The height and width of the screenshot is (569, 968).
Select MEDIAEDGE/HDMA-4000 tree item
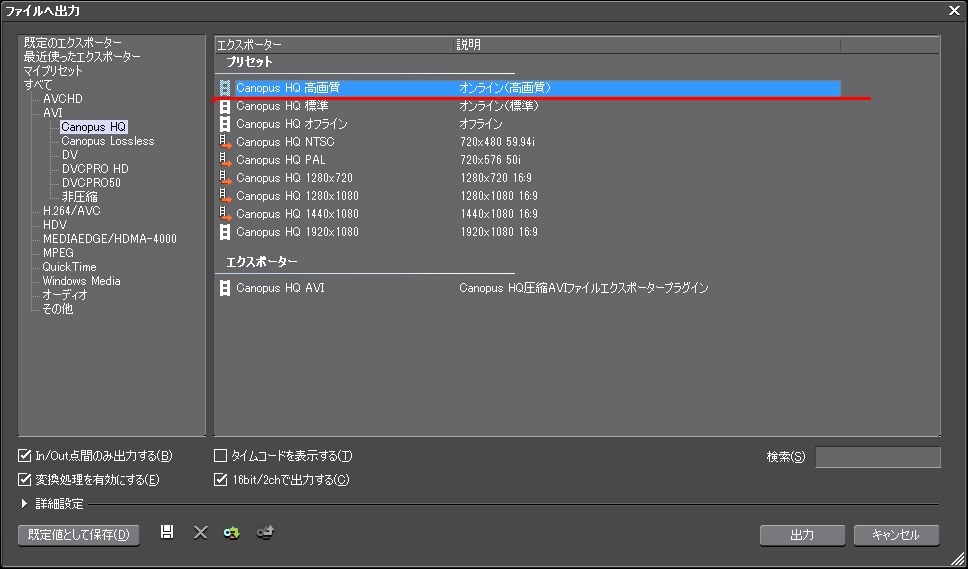pos(109,239)
